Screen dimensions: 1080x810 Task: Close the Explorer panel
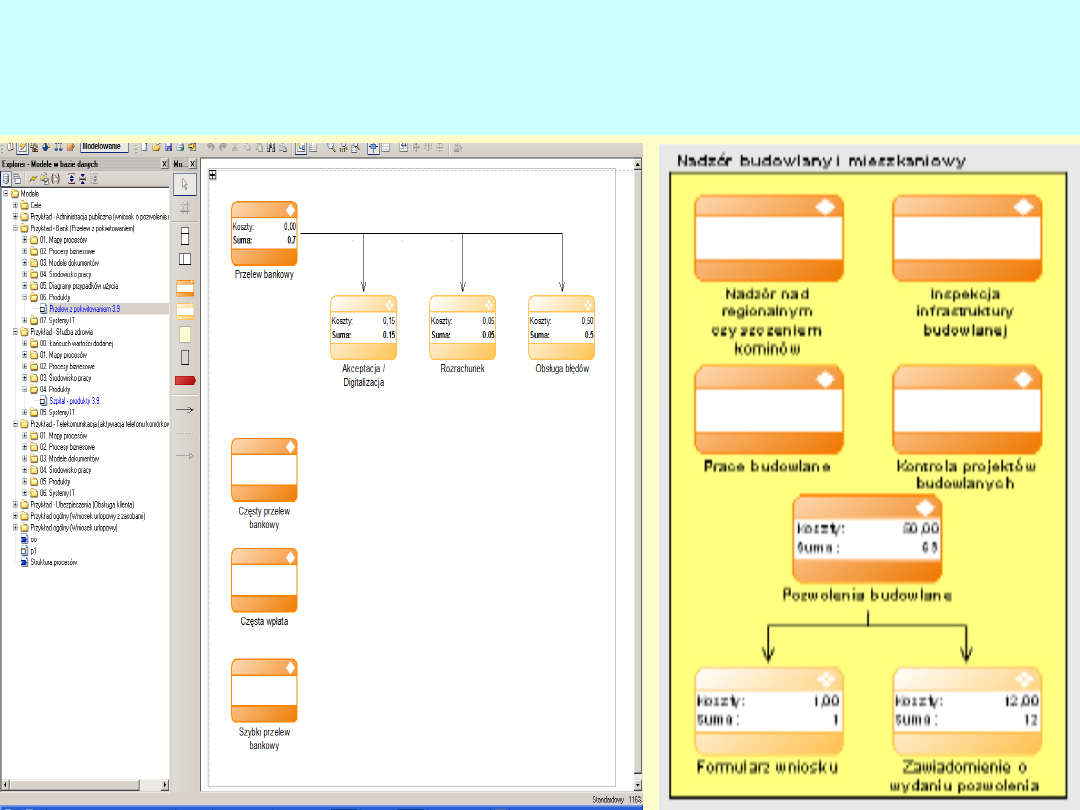[164, 164]
